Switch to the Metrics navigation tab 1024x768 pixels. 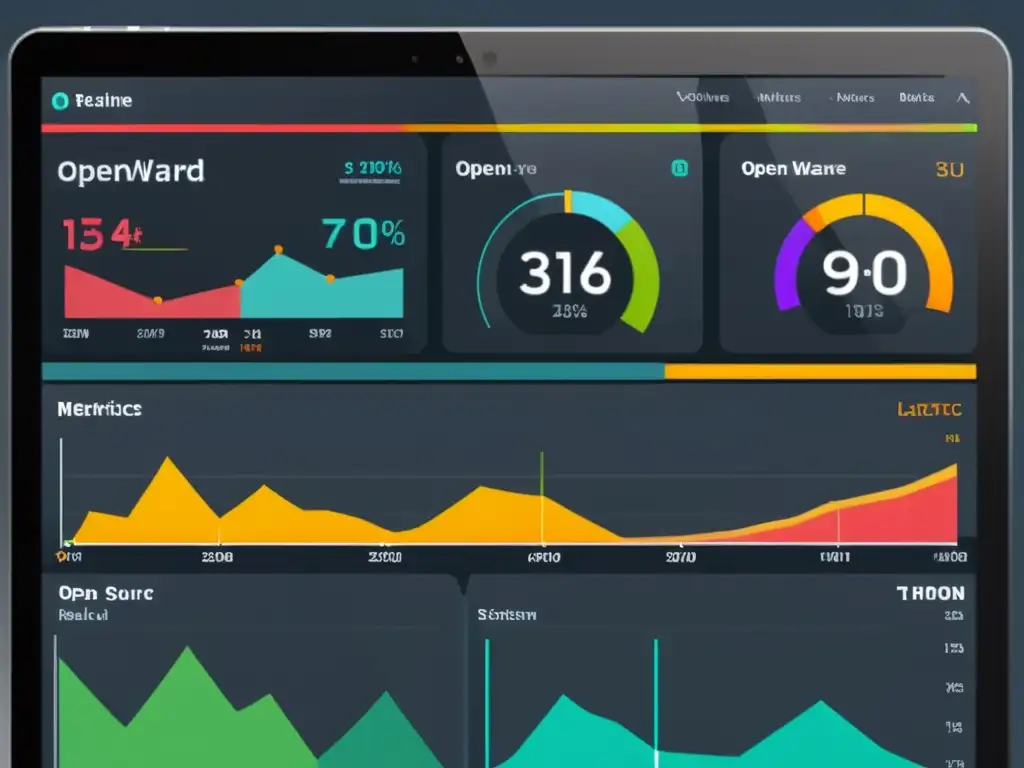tap(777, 98)
